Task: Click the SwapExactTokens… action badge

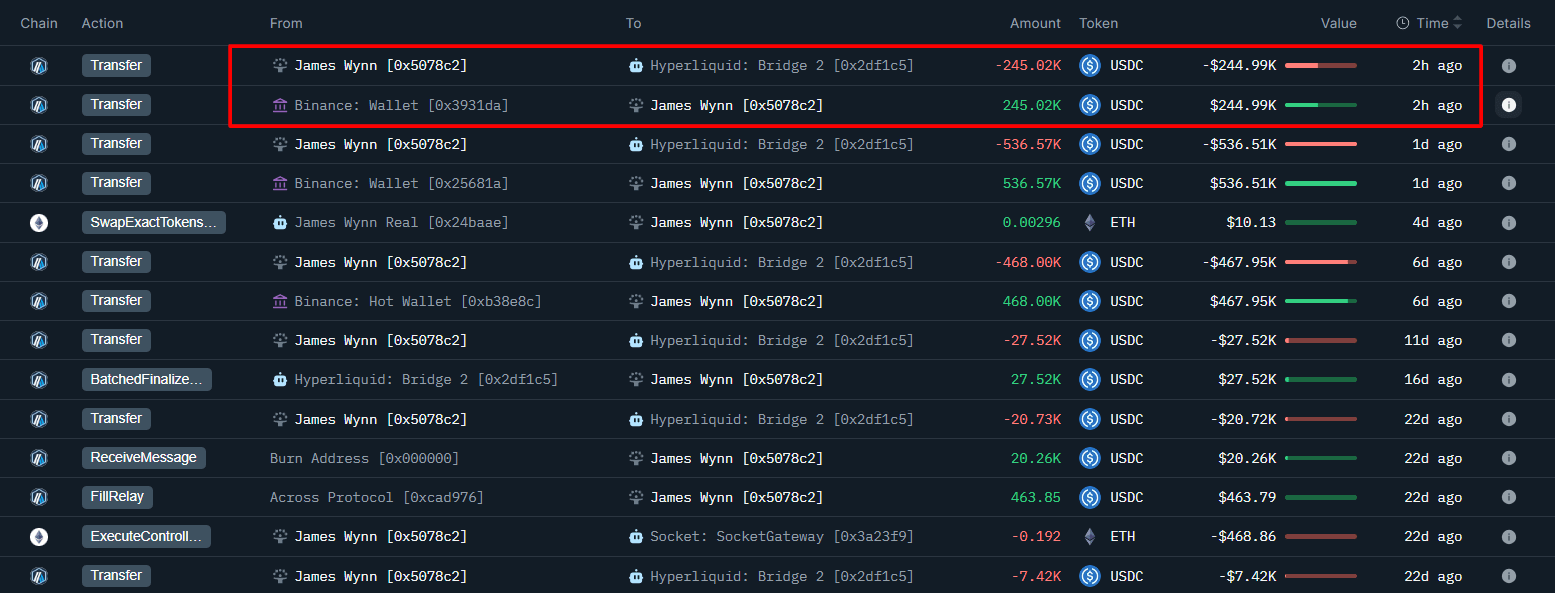Action: point(154,223)
